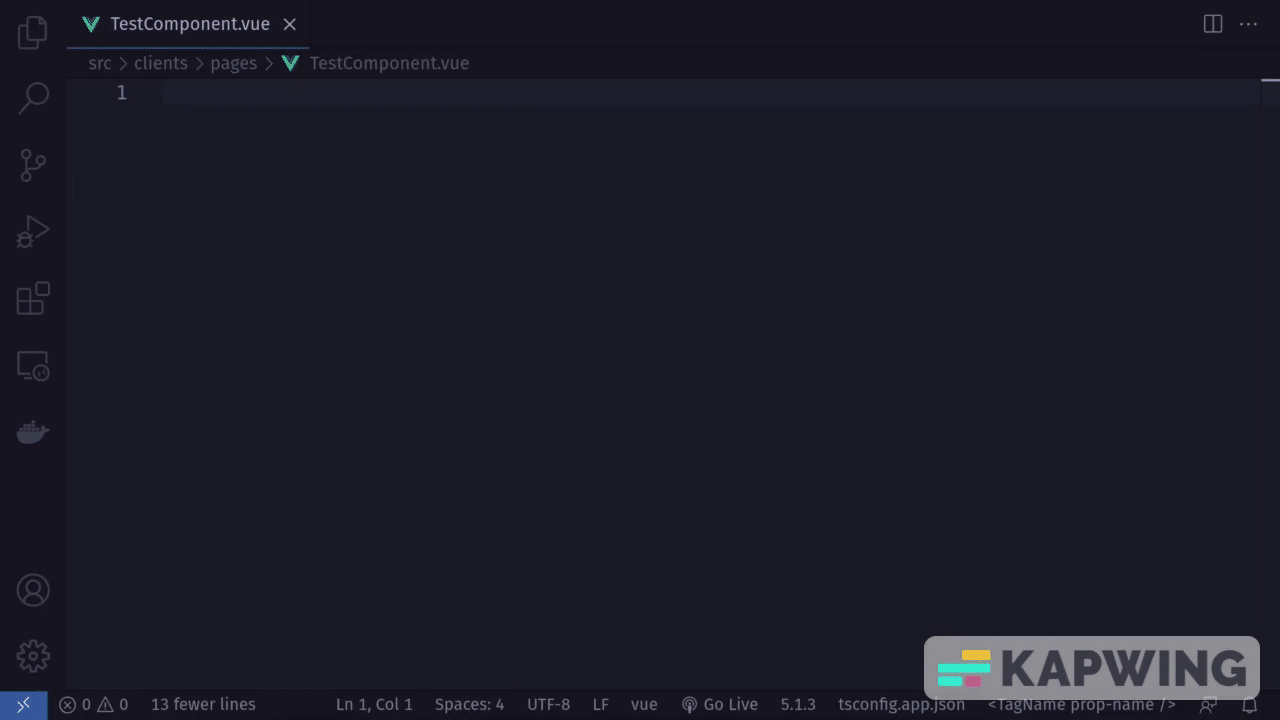Close the TestComponent.vue tab
This screenshot has height=720, width=1280.
(290, 24)
